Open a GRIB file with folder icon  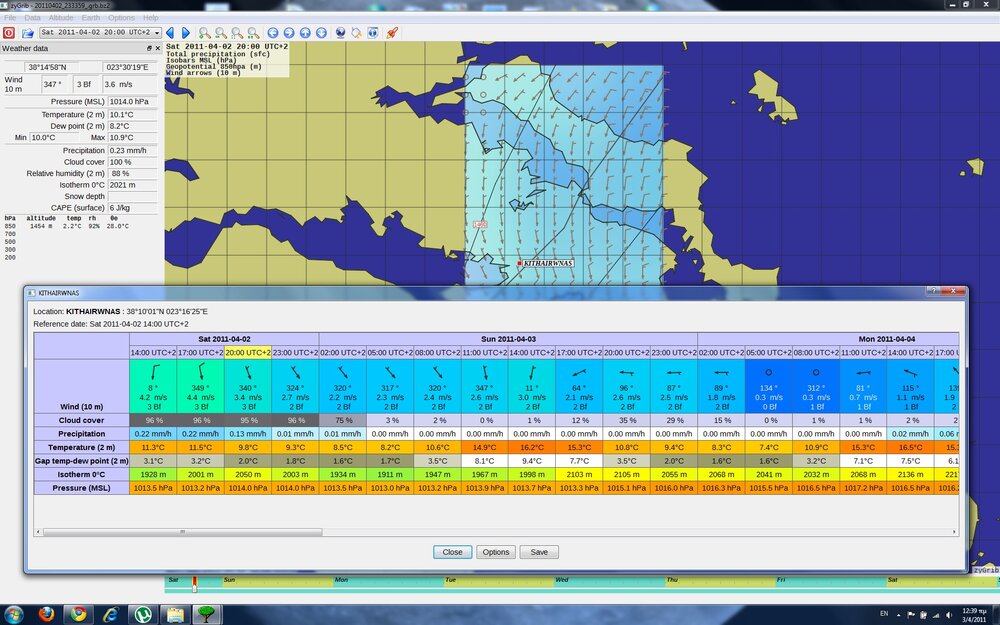click(x=28, y=33)
